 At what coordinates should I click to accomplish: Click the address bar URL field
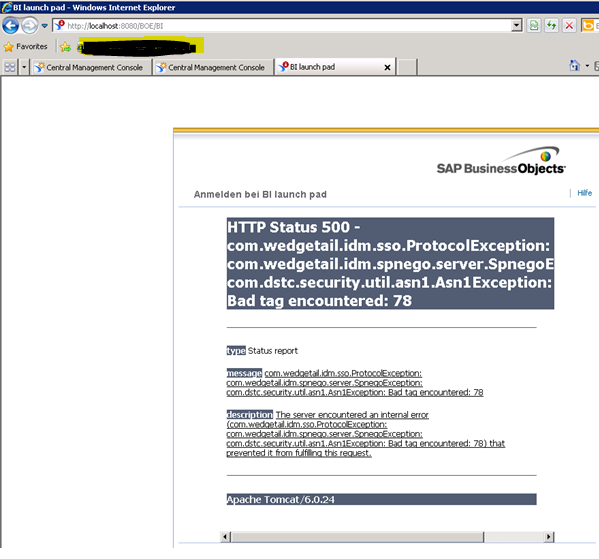coord(283,26)
